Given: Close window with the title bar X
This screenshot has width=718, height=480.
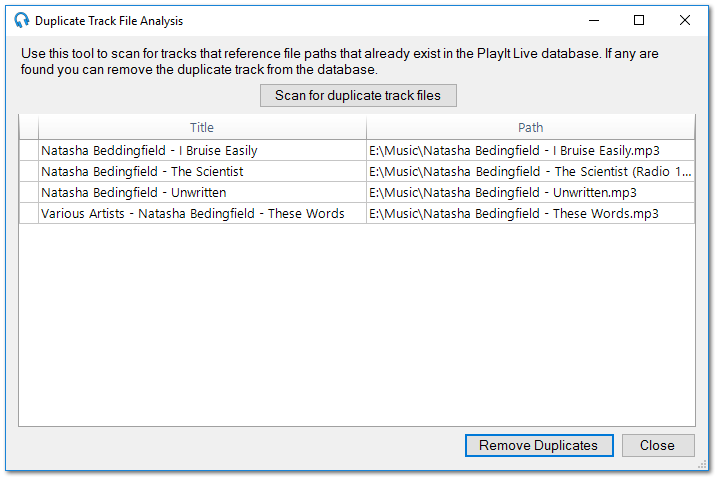Looking at the screenshot, I should tap(685, 21).
